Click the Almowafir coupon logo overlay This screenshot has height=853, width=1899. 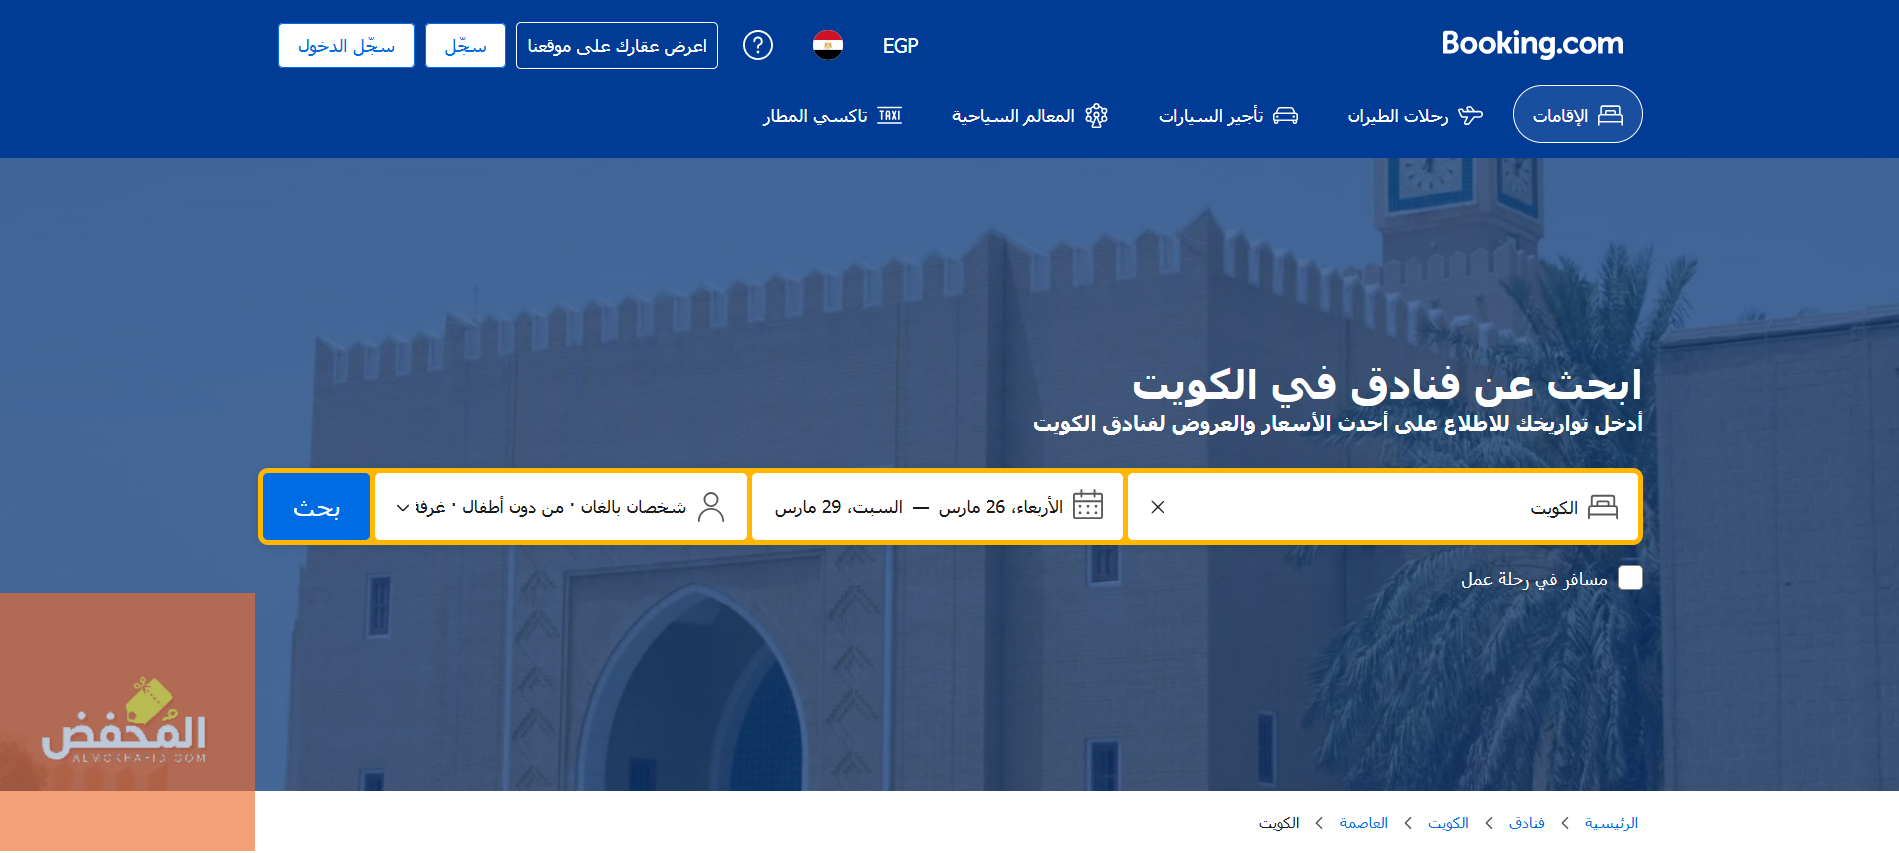pyautogui.click(x=126, y=720)
